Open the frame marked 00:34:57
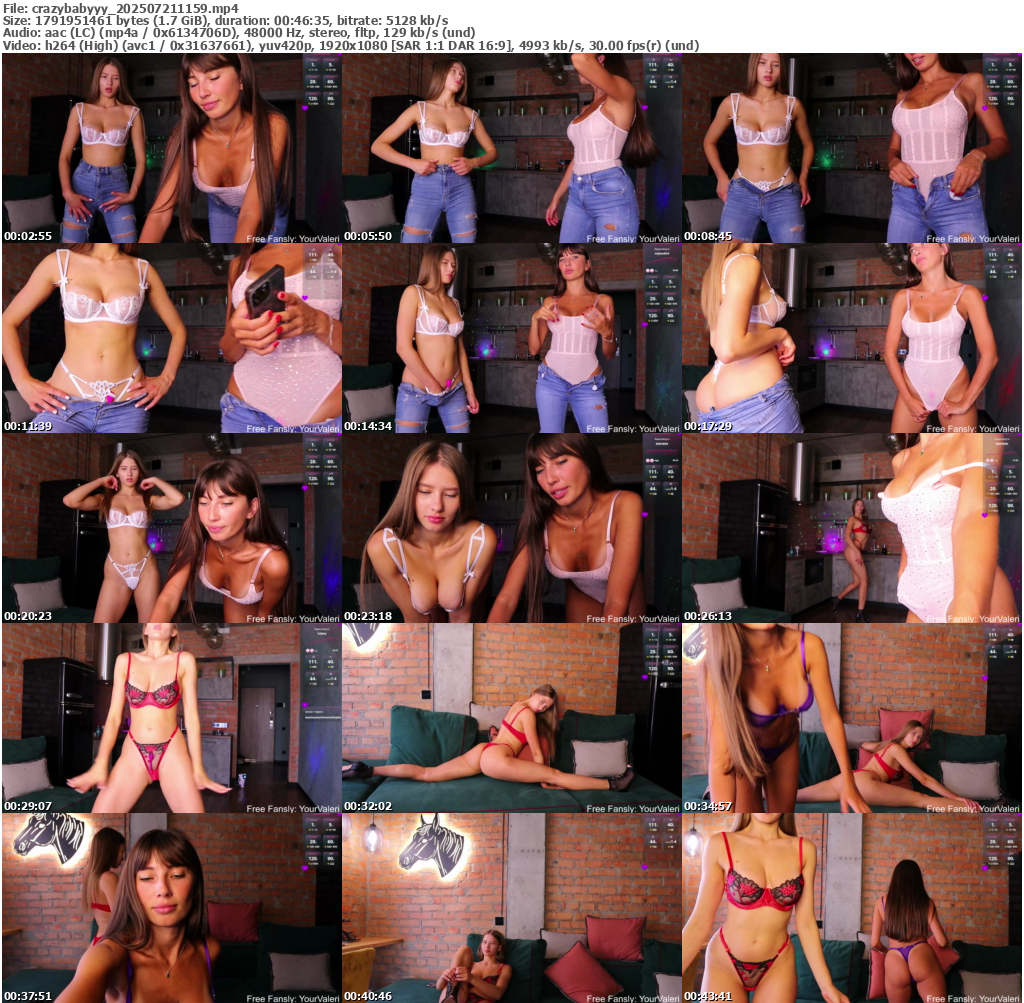The width and height of the screenshot is (1024, 1003). 851,718
